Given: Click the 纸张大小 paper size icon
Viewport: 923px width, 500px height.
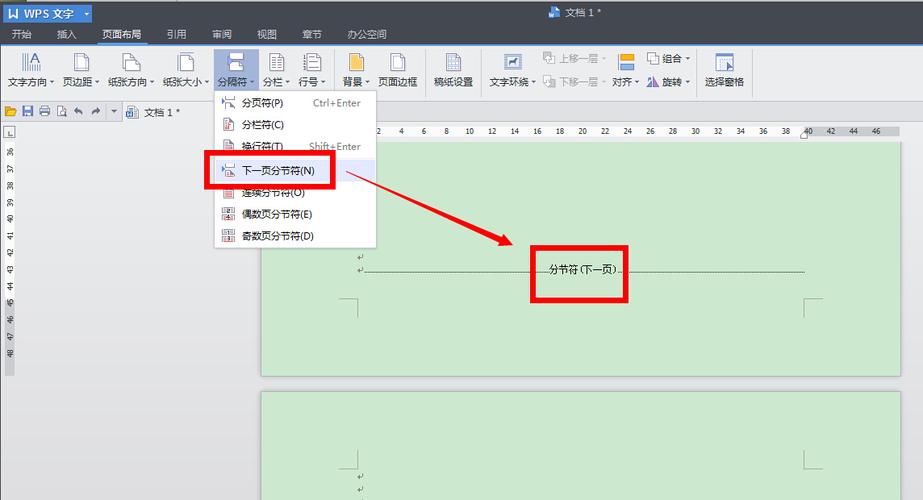Looking at the screenshot, I should click(x=185, y=62).
